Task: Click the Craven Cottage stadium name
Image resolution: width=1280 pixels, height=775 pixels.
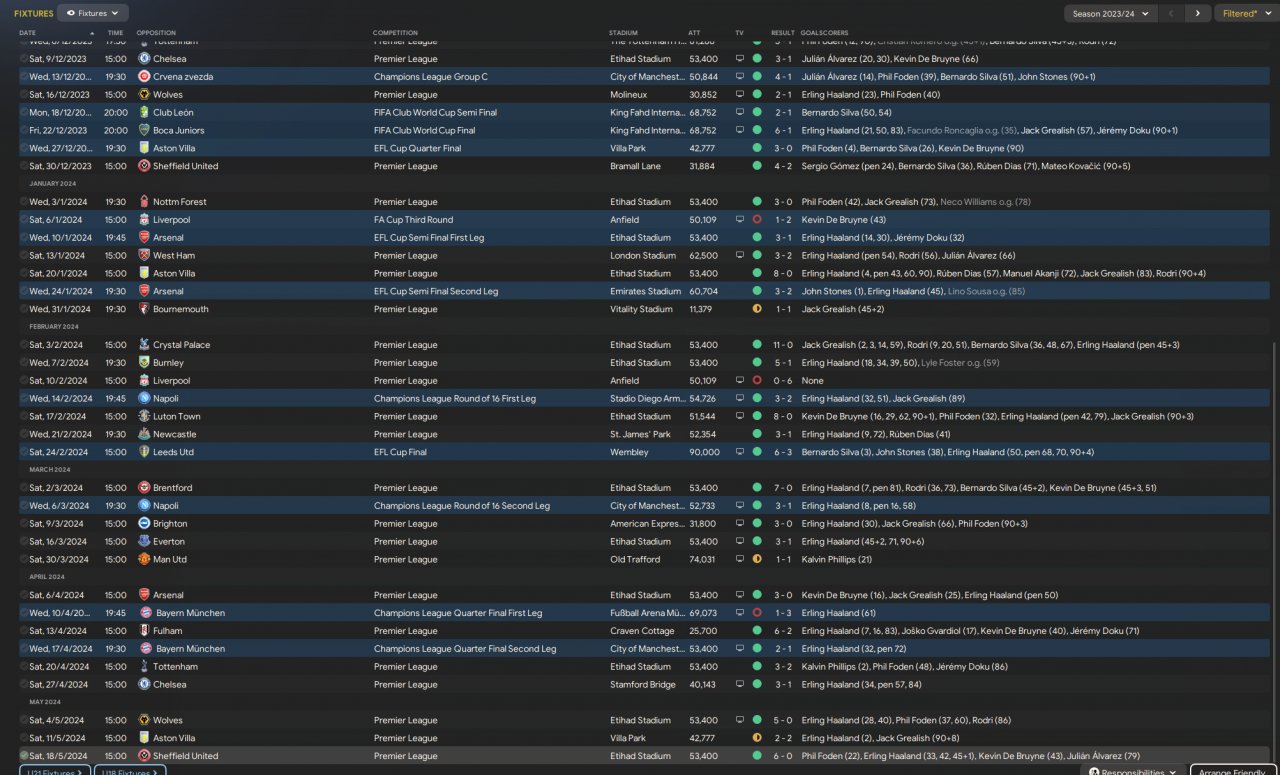Action: (x=639, y=631)
